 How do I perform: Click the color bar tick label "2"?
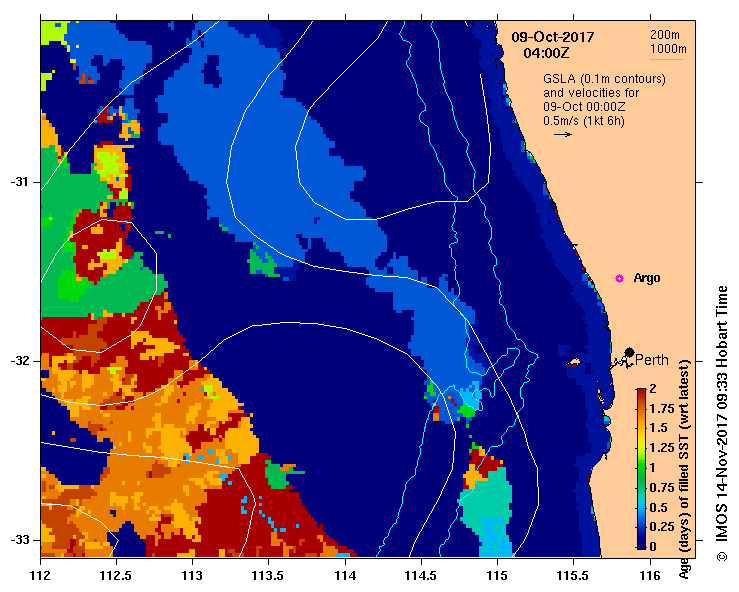653,389
